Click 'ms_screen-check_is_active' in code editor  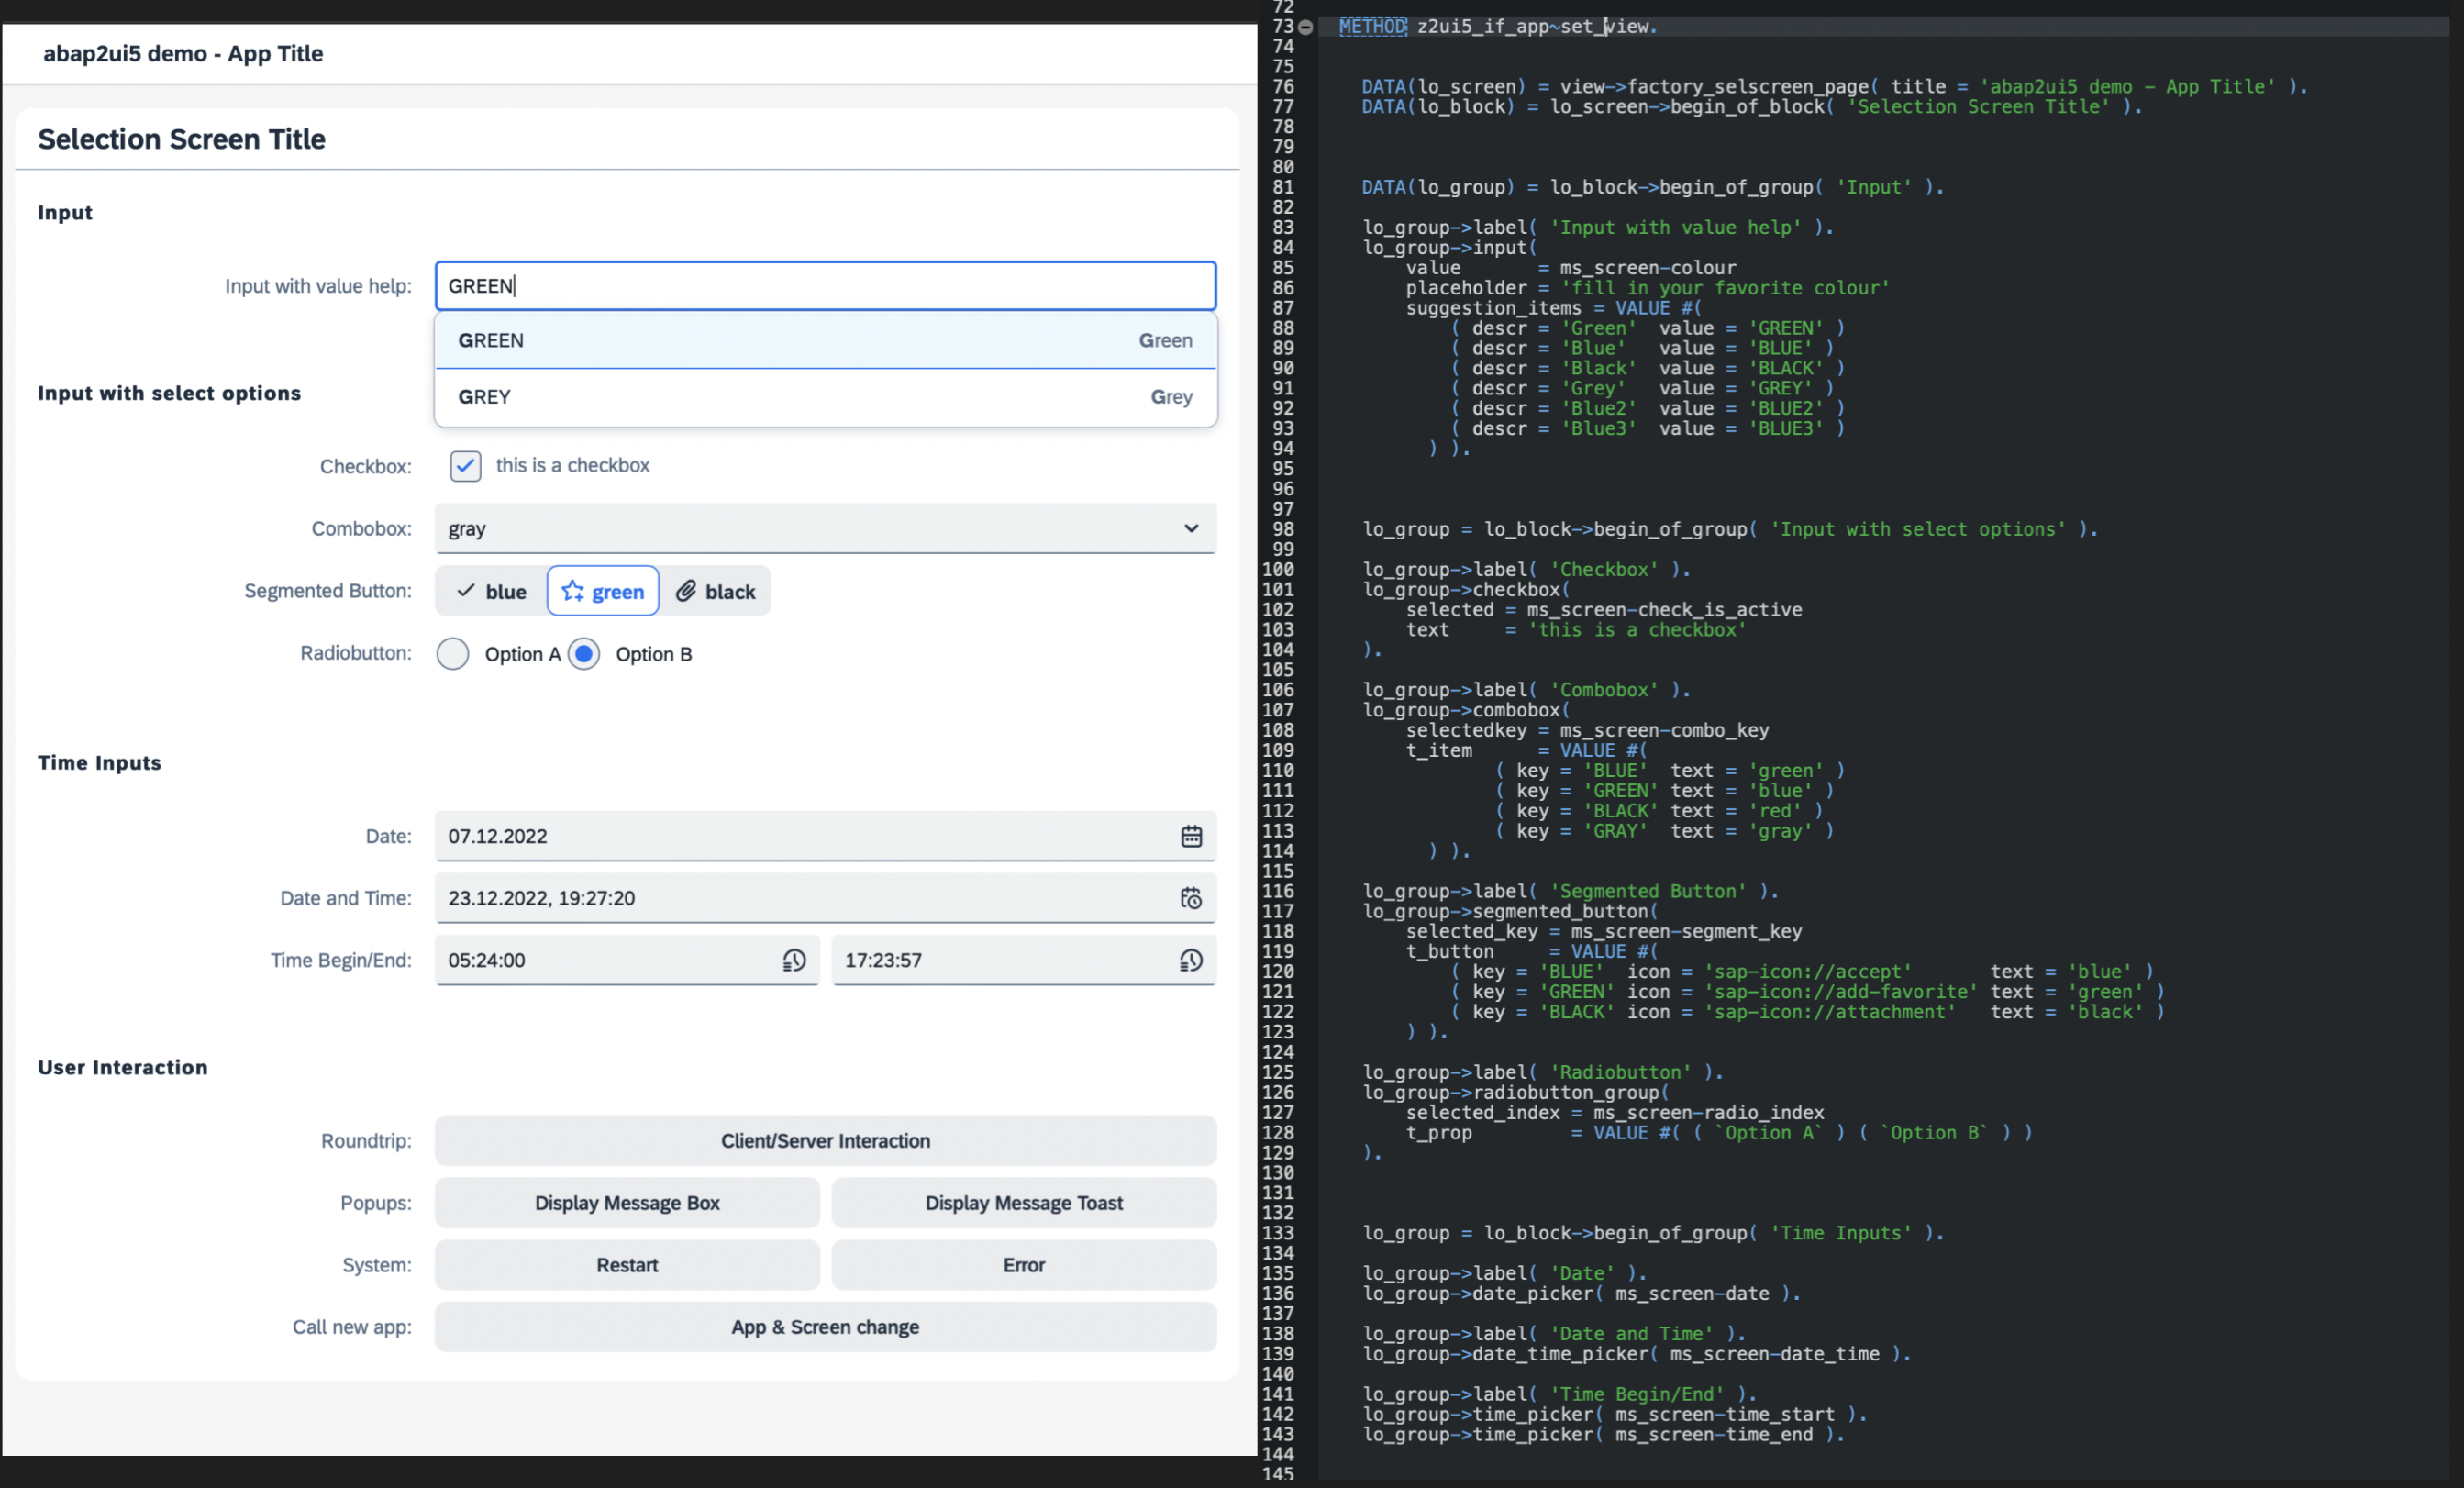[1664, 610]
